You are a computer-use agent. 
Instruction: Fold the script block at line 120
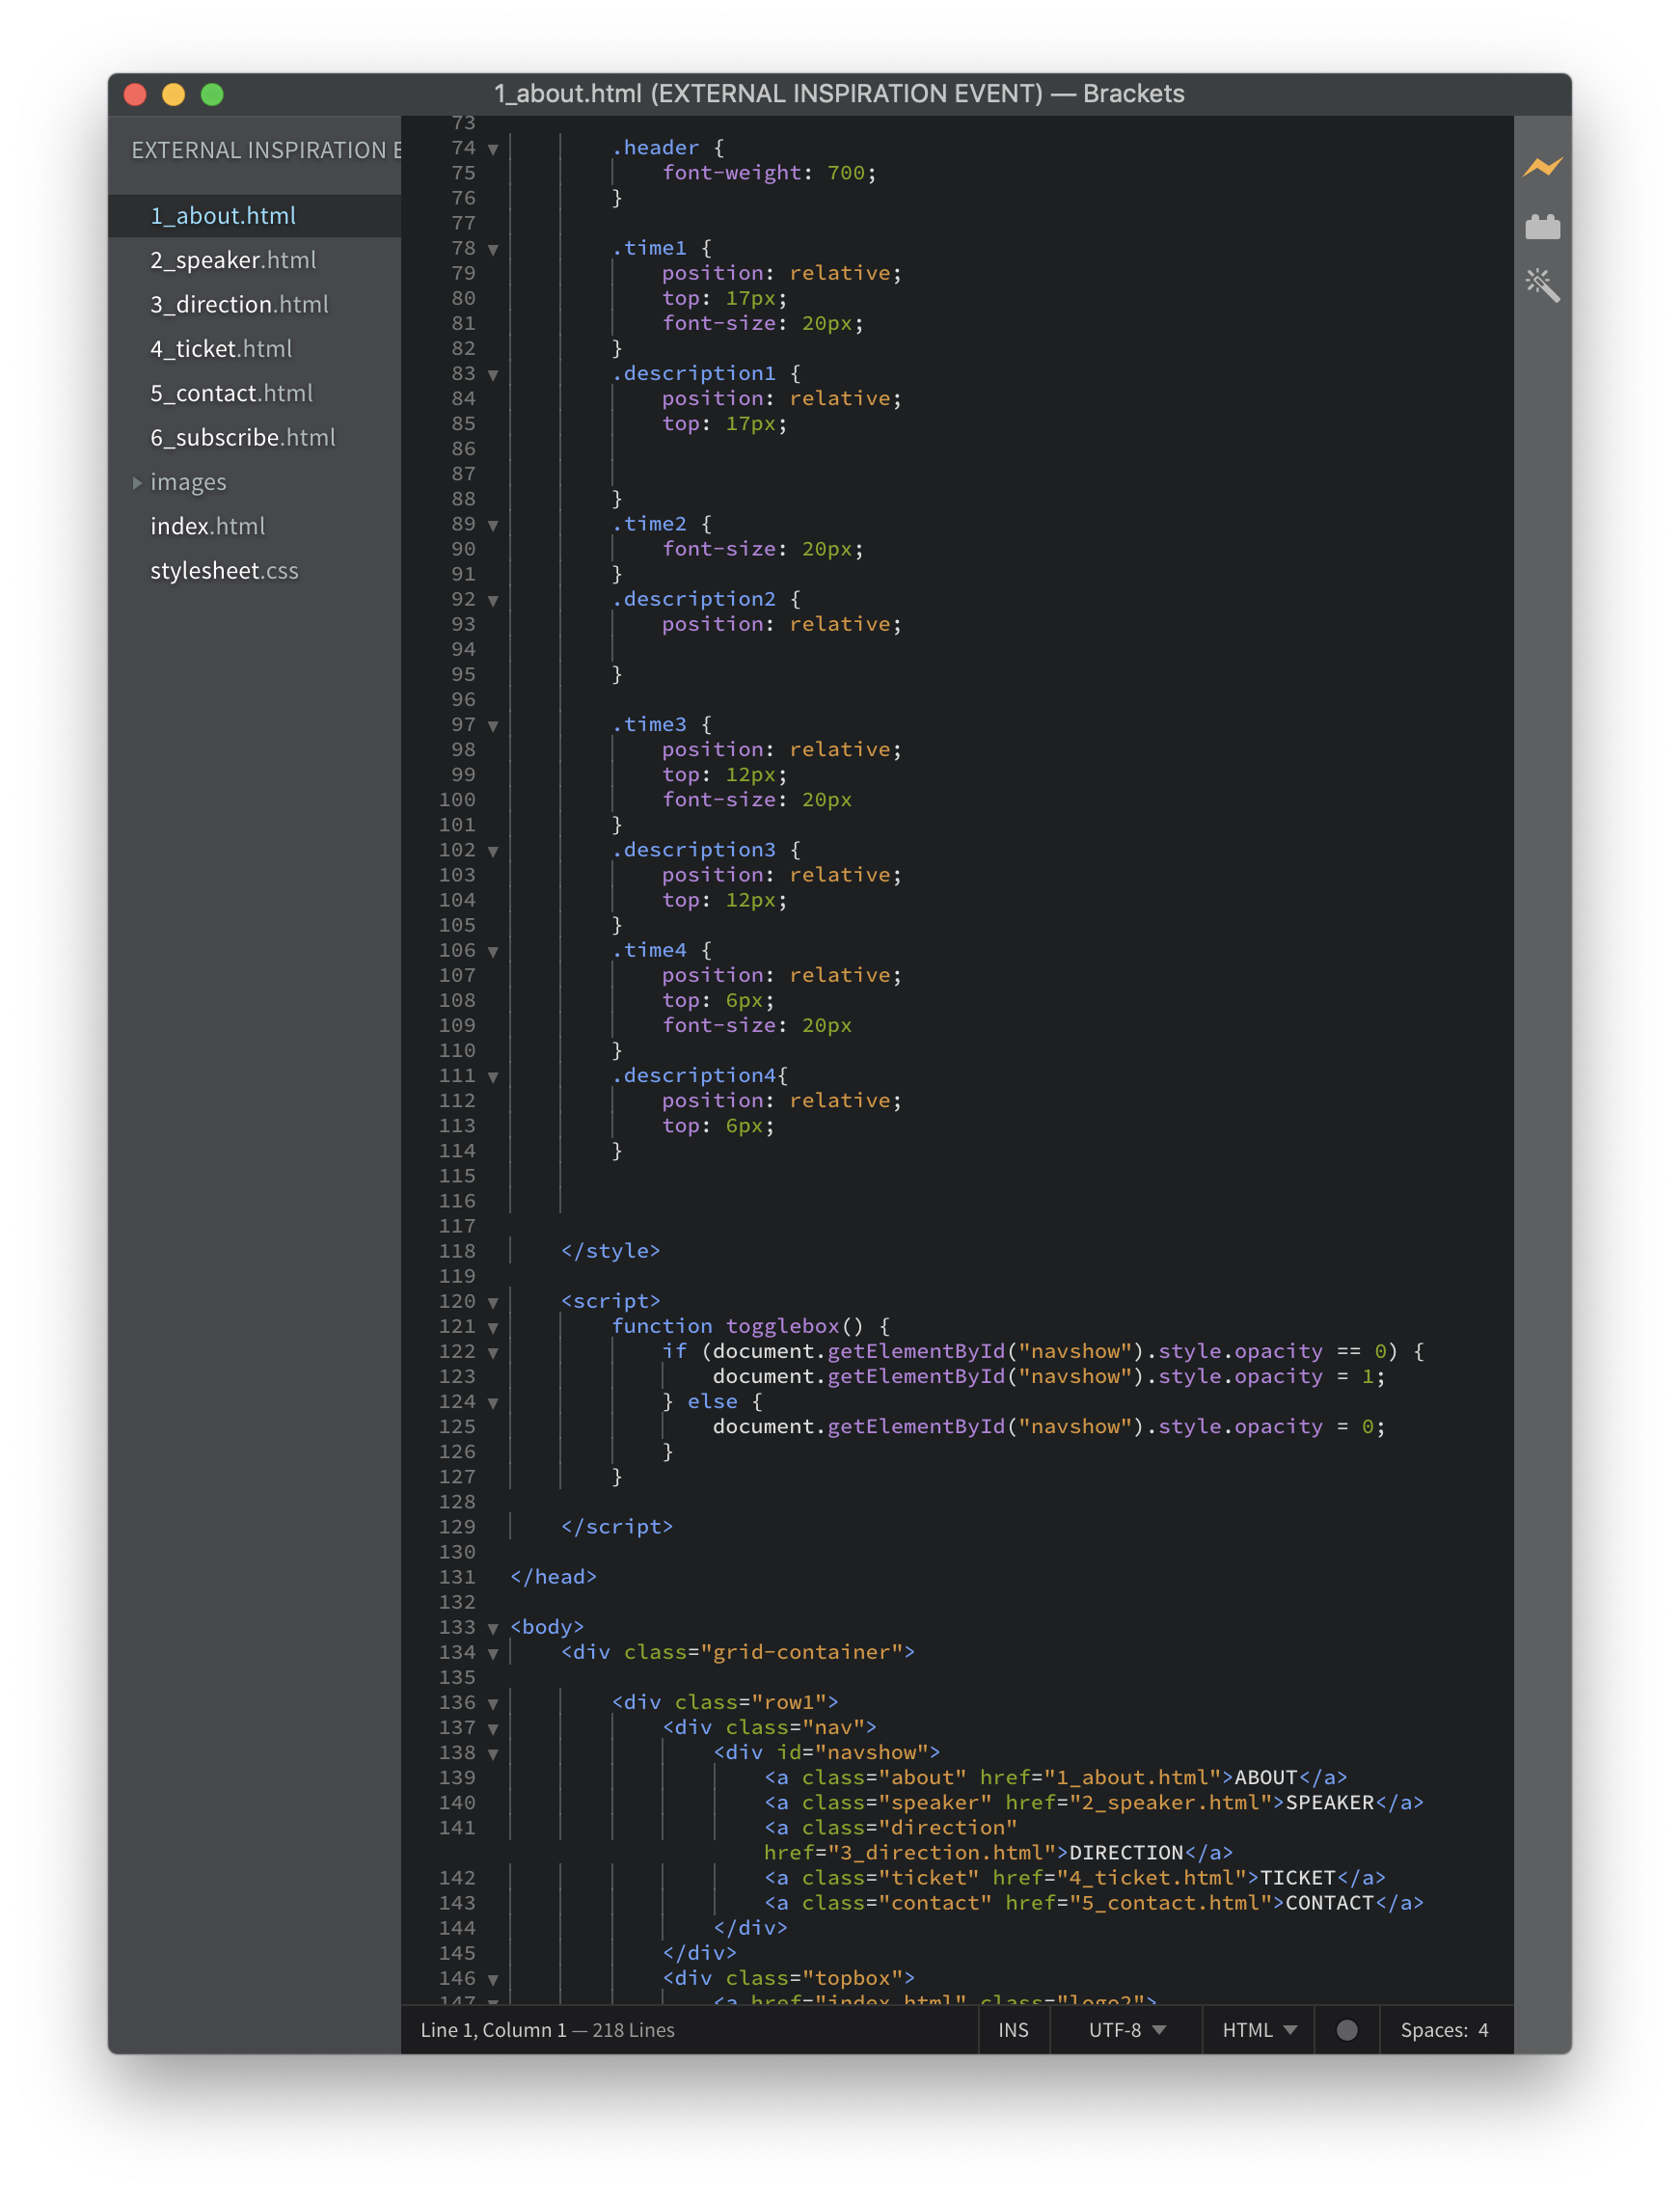(493, 1302)
